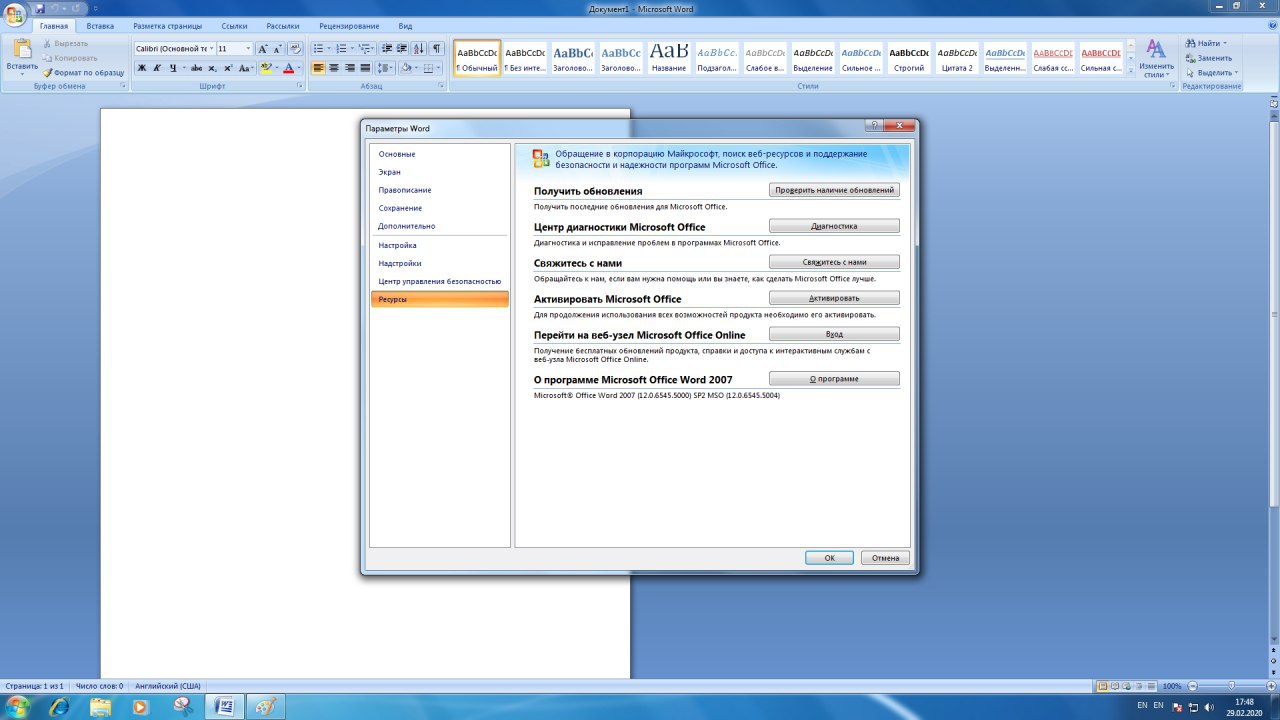
Task: Switch to the Вид ribbon tab
Action: click(x=405, y=26)
